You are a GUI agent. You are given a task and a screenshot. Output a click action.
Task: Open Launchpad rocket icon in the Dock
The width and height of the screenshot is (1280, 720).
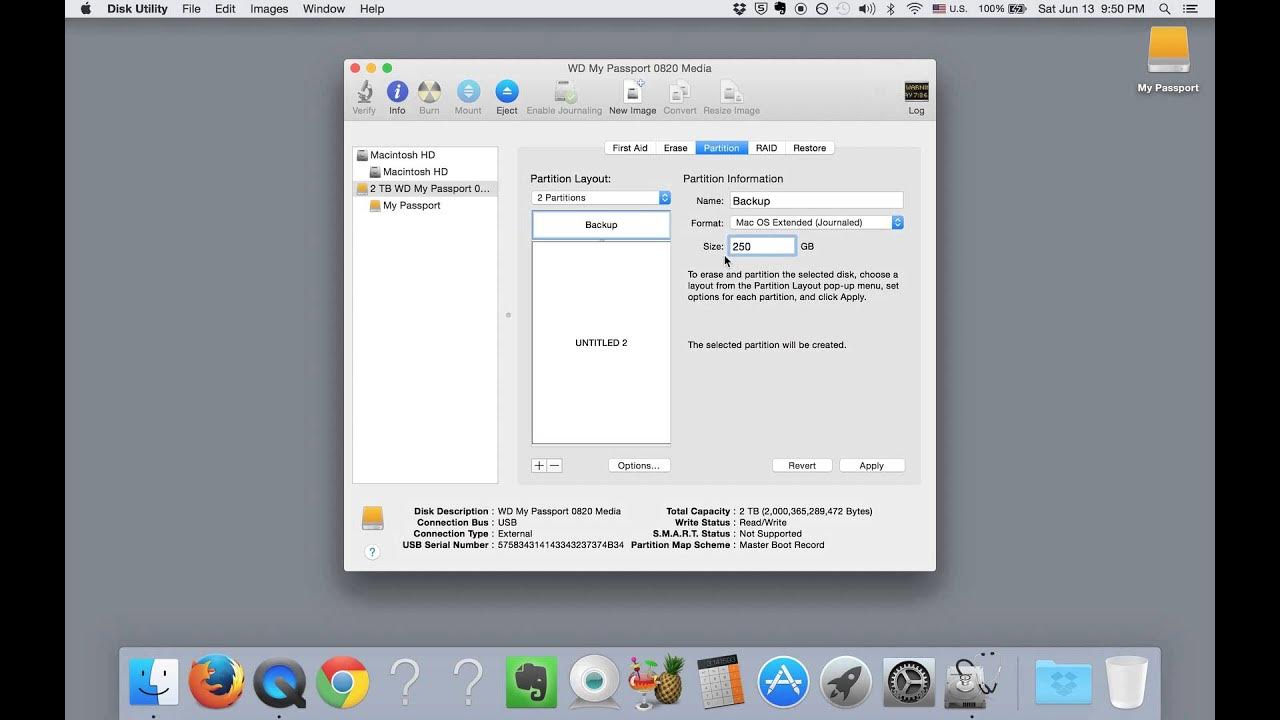tap(846, 683)
